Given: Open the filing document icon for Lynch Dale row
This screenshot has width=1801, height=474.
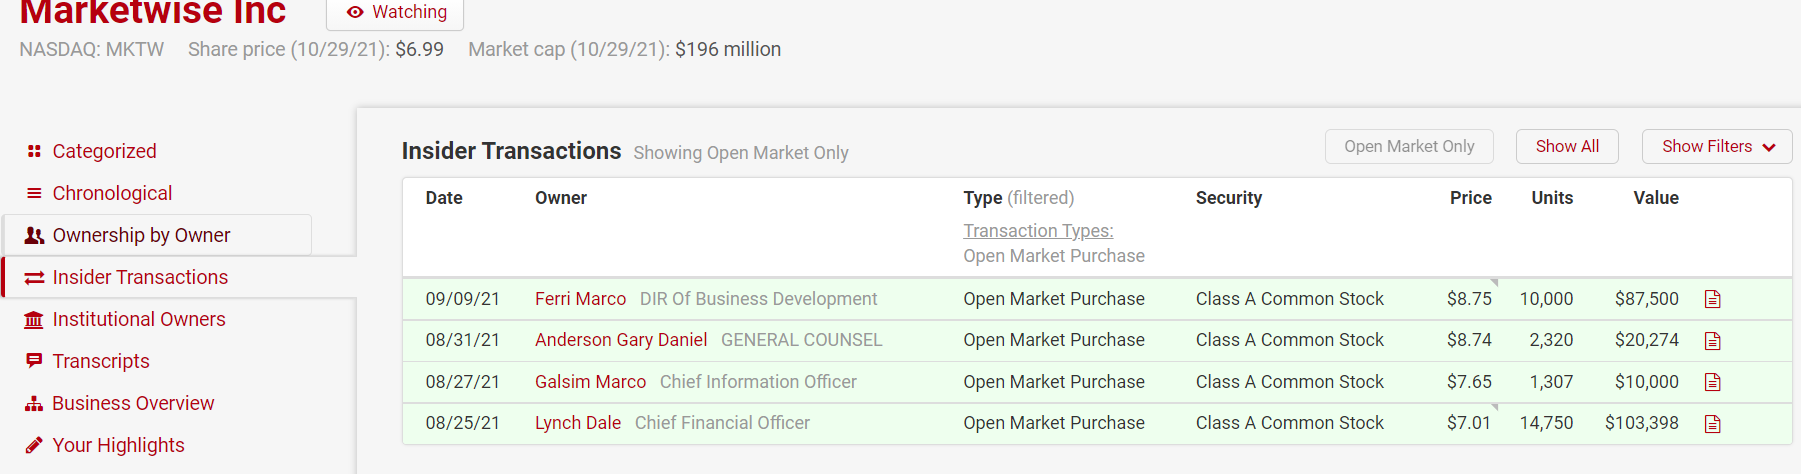Looking at the screenshot, I should [x=1713, y=424].
